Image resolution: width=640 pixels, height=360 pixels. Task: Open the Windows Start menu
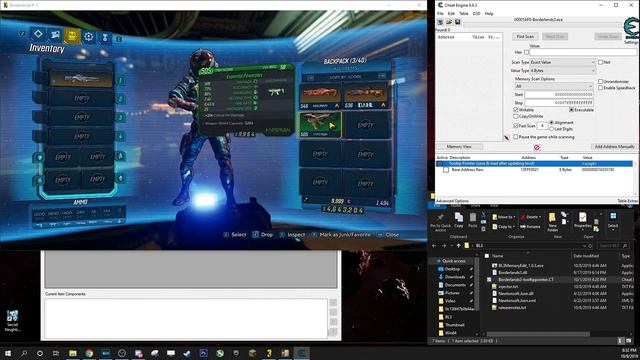point(8,353)
